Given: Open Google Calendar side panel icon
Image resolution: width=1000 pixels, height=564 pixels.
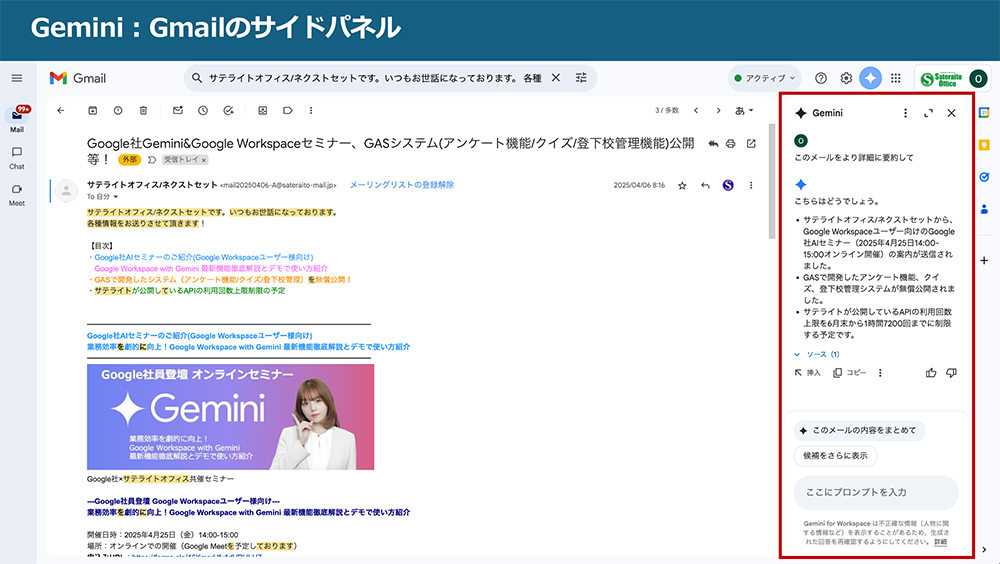Looking at the screenshot, I should 984,113.
